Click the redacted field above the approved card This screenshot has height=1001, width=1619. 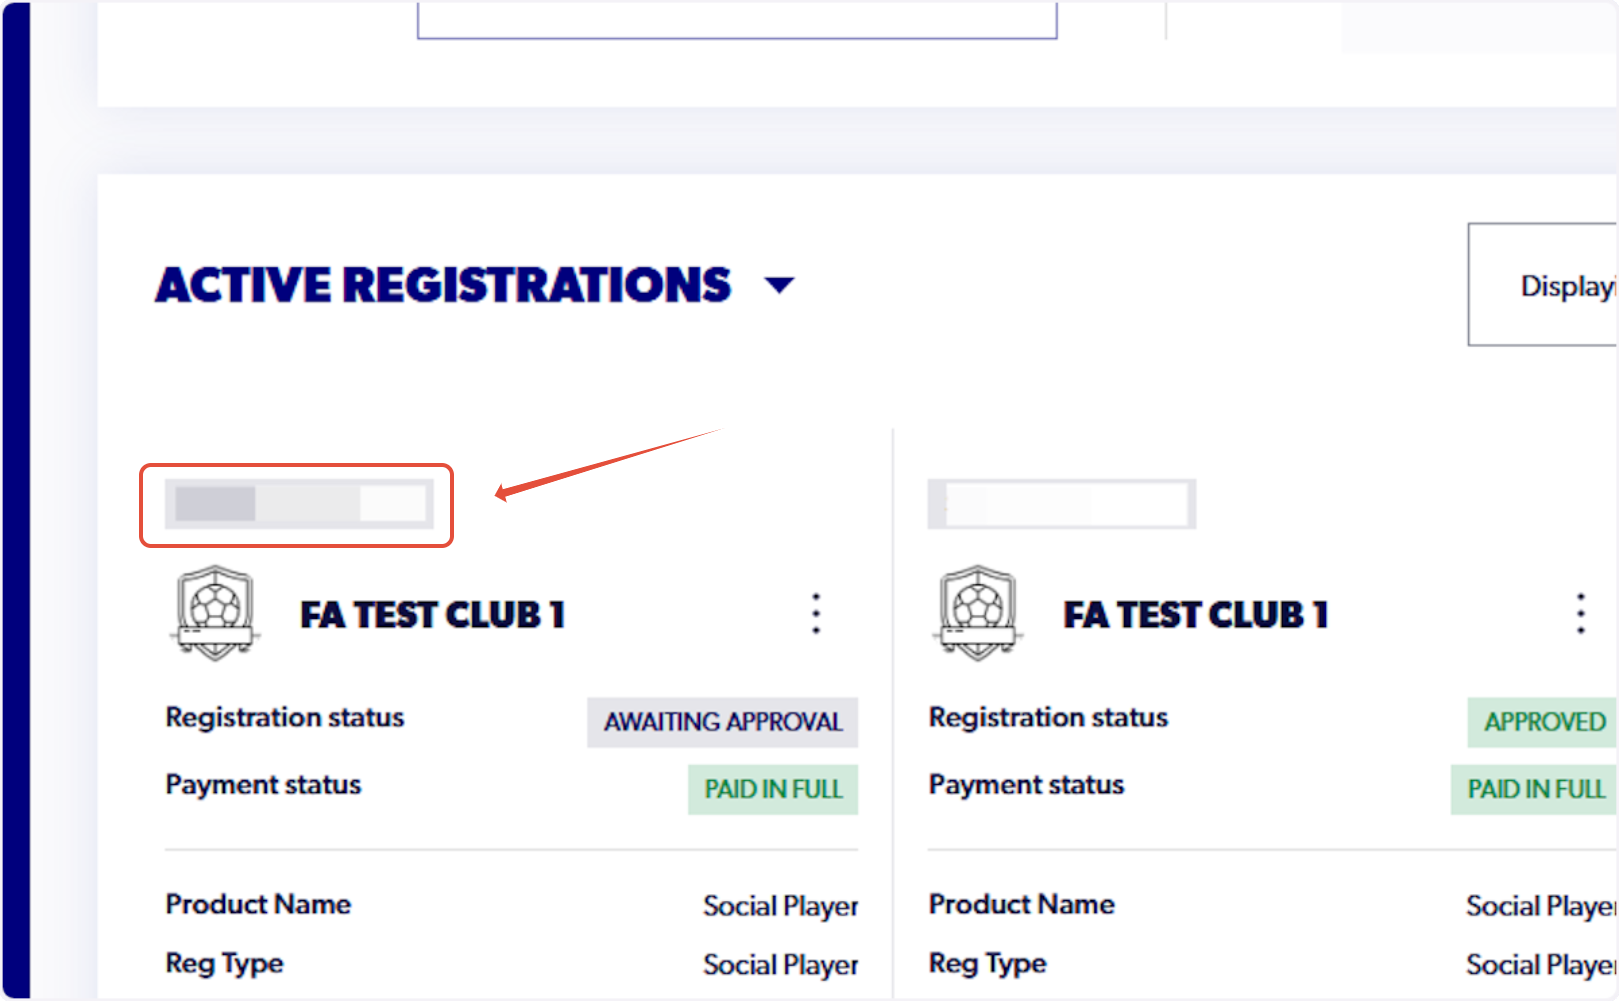coord(1061,502)
